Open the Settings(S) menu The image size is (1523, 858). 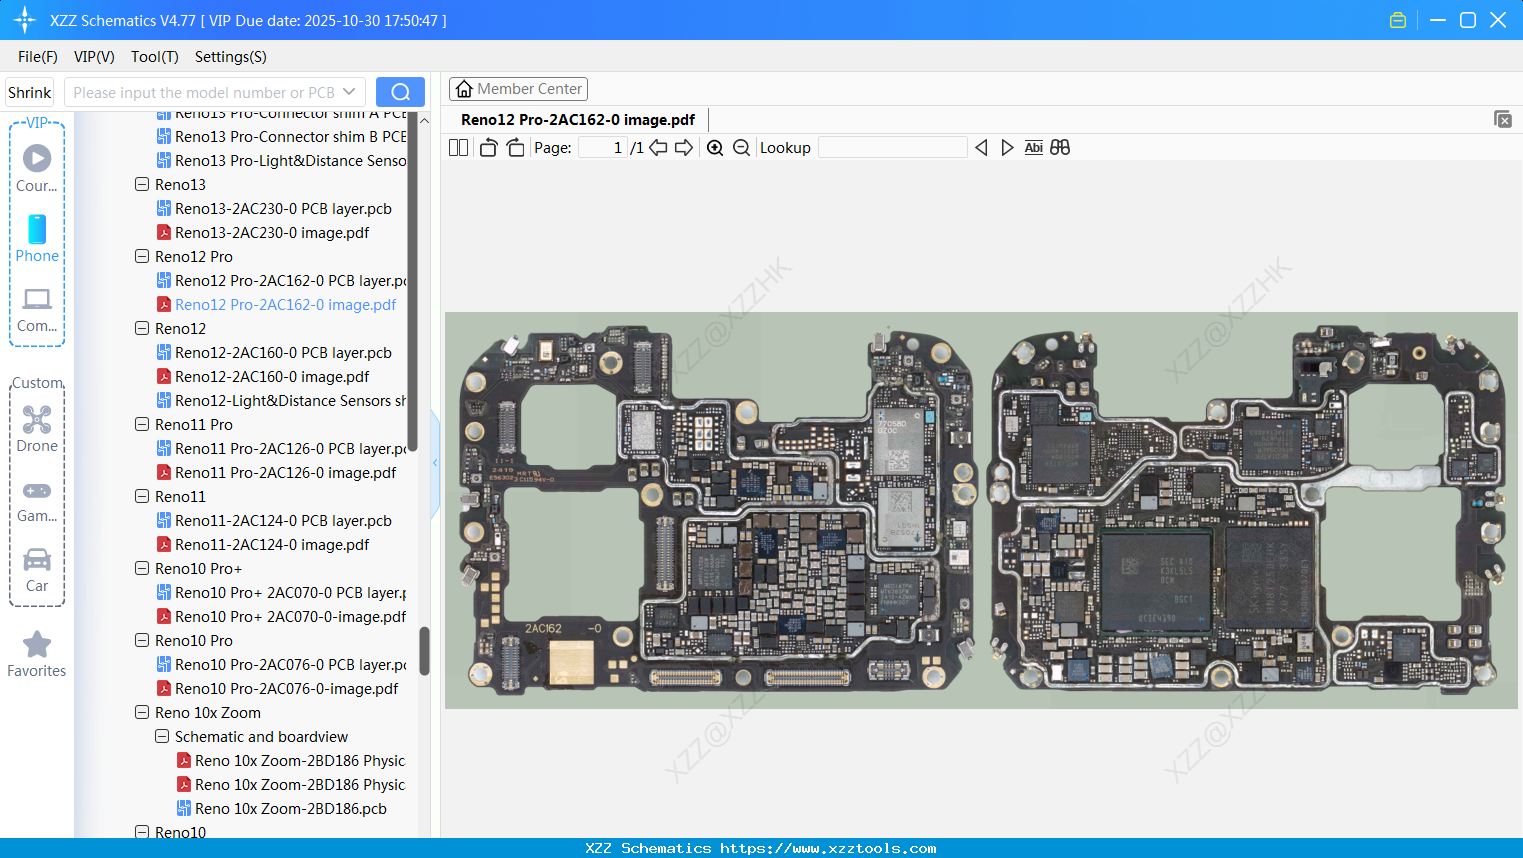point(230,57)
